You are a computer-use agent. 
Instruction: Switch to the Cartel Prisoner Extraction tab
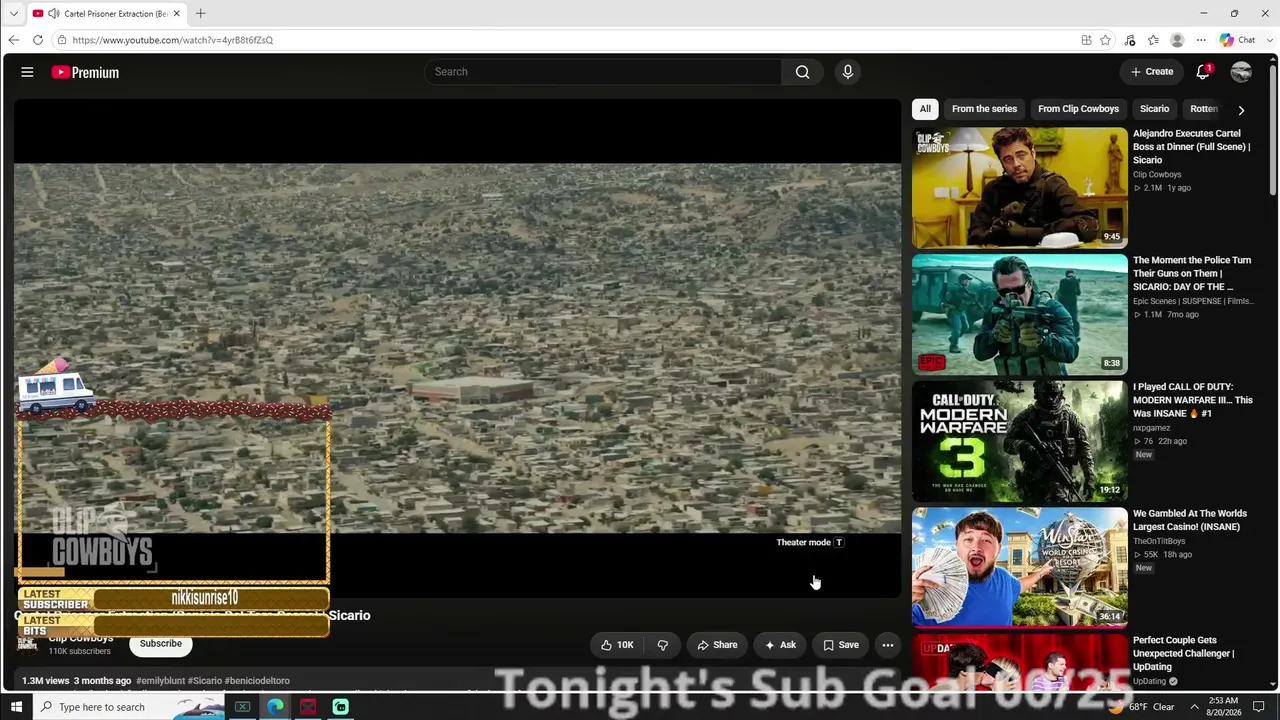(108, 14)
